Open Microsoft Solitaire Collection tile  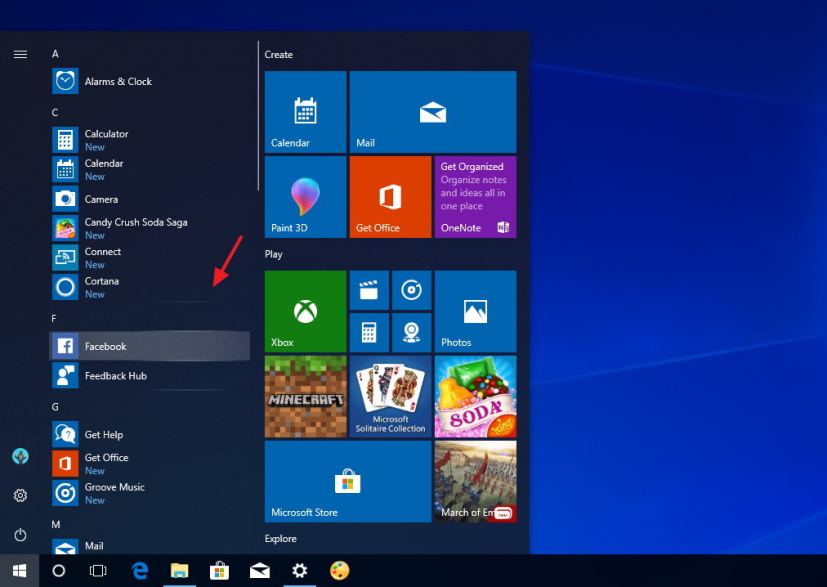pyautogui.click(x=390, y=396)
